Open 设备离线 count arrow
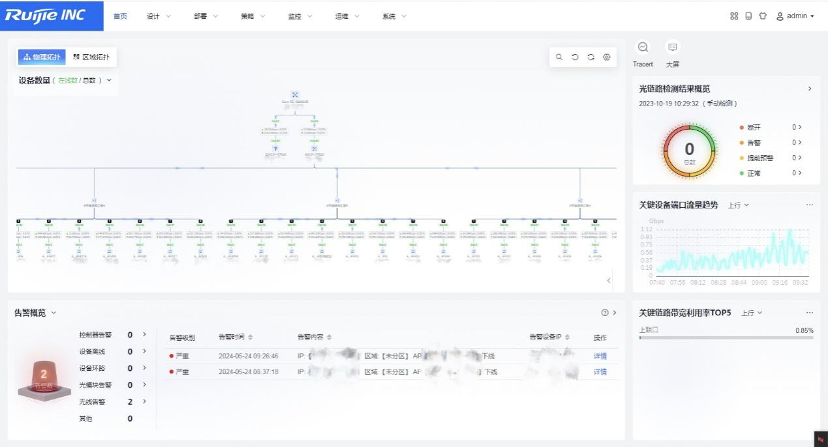The image size is (828, 448). [x=144, y=351]
